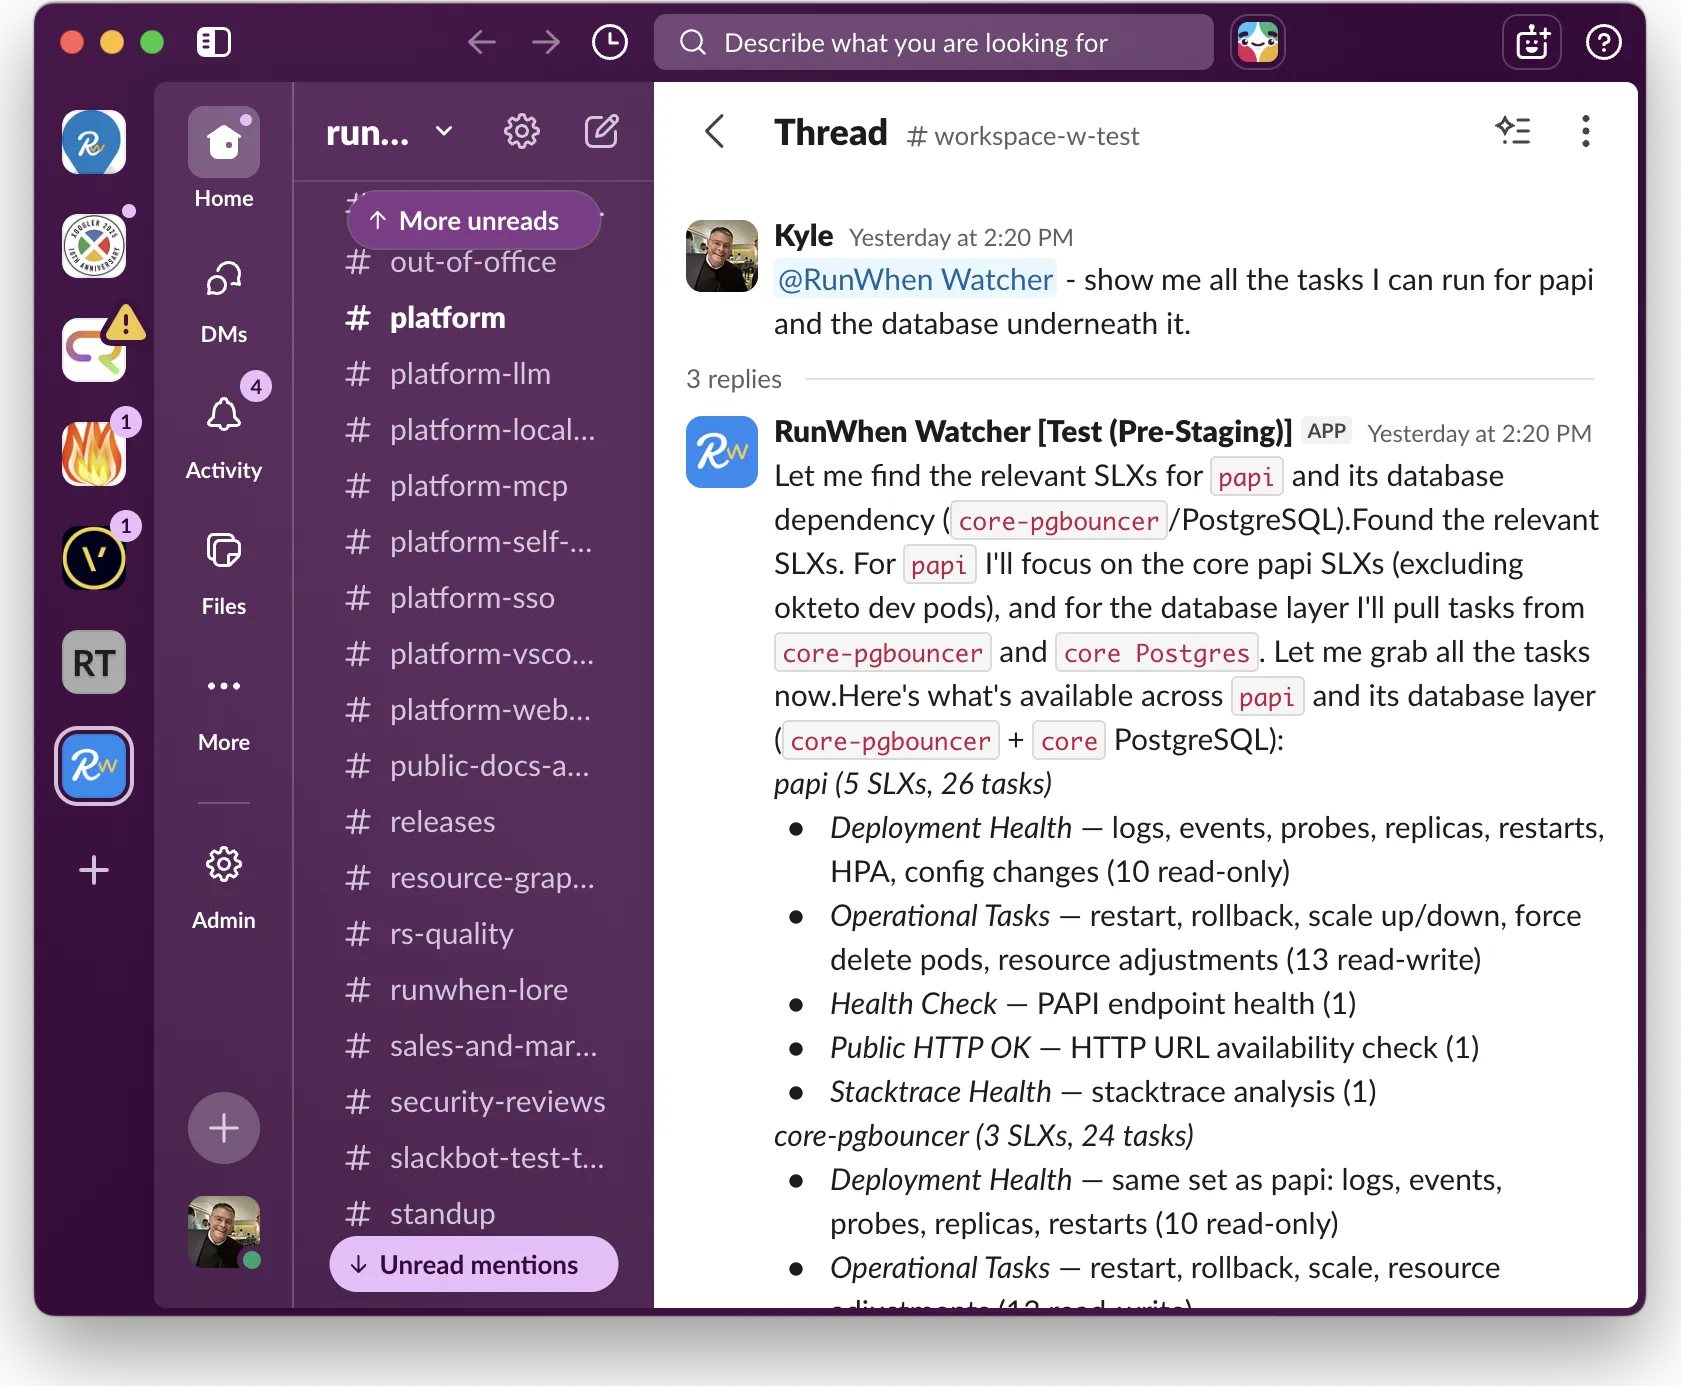Open the Files tab

pyautogui.click(x=224, y=574)
